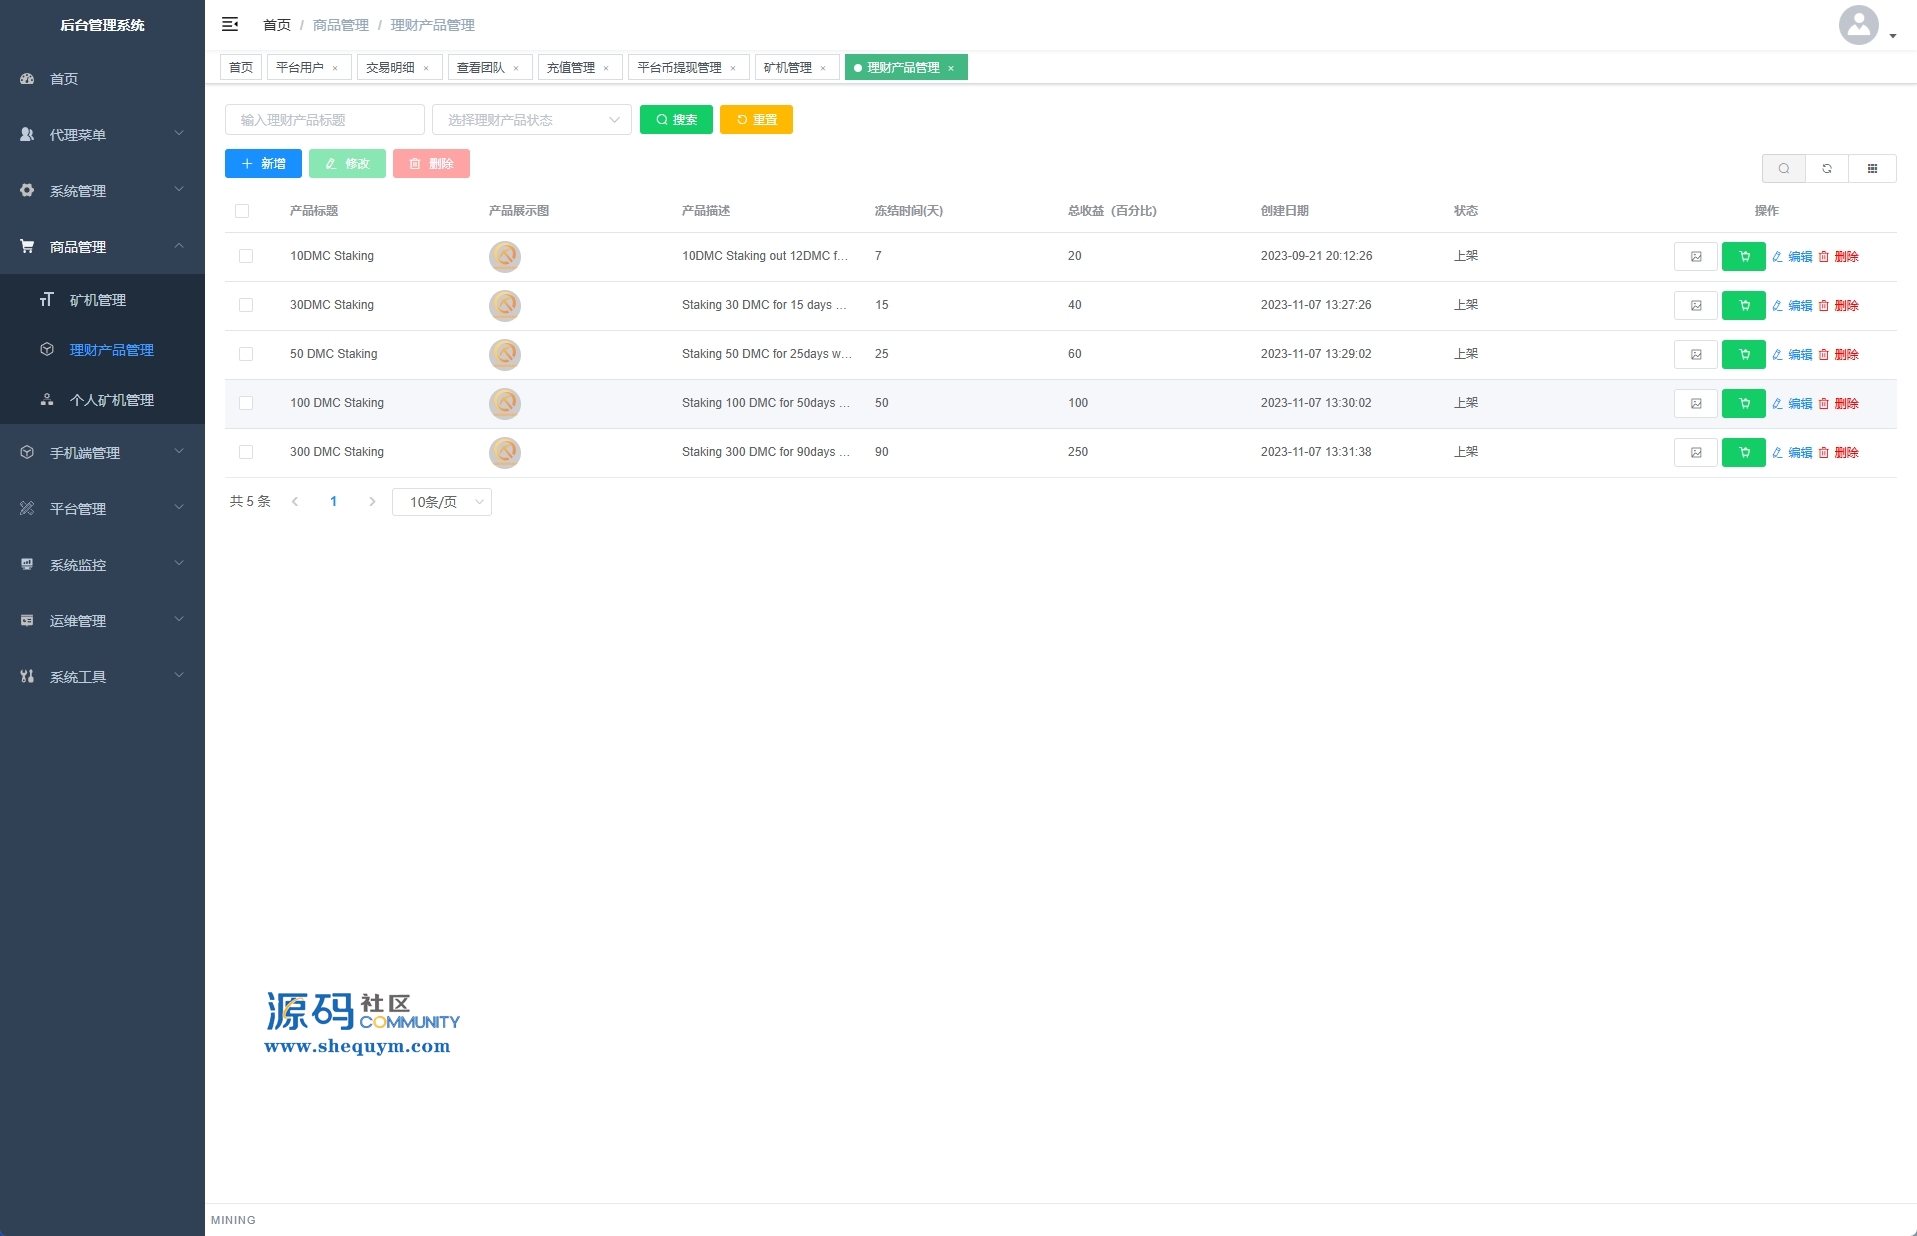Screen dimensions: 1917x1236
Task: Click the refresh table icon
Action: coord(1827,169)
